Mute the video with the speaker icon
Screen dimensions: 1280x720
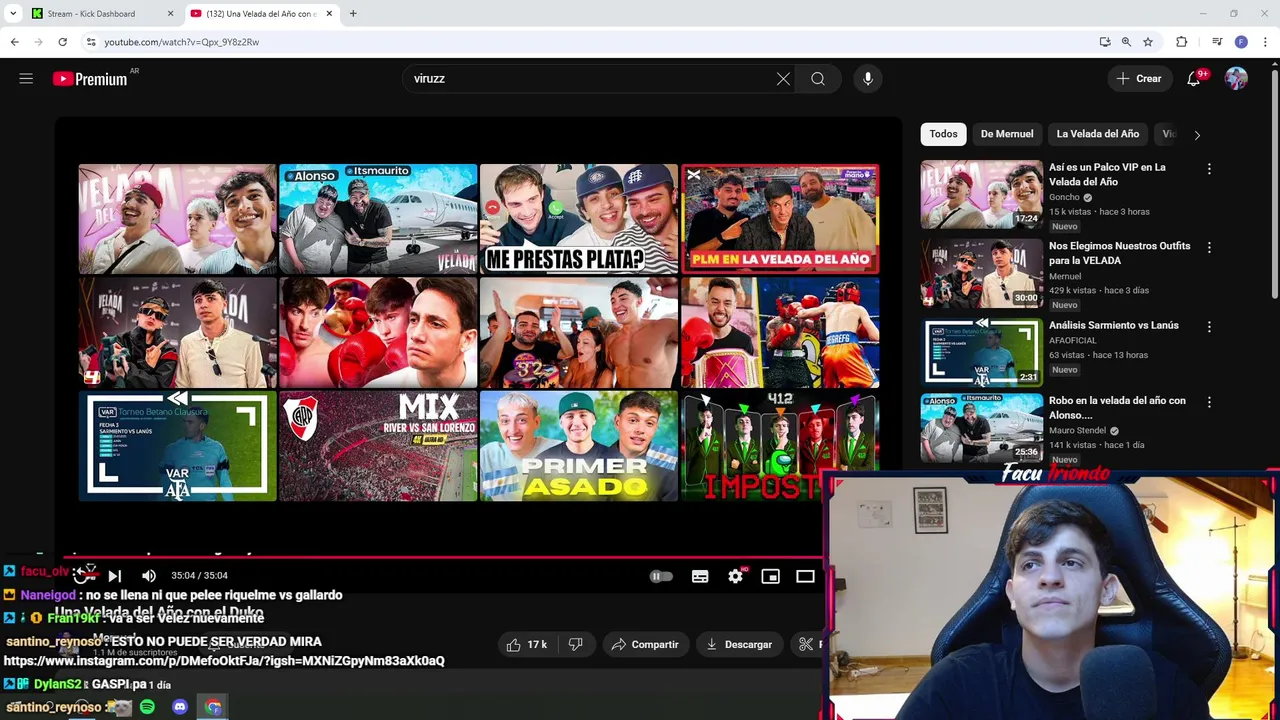(149, 576)
